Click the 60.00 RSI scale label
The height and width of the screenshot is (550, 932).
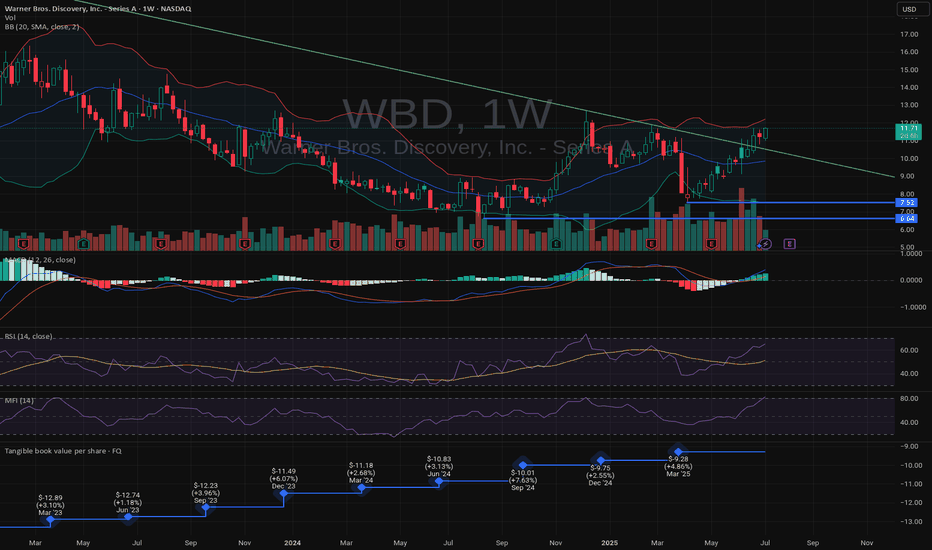pyautogui.click(x=909, y=350)
